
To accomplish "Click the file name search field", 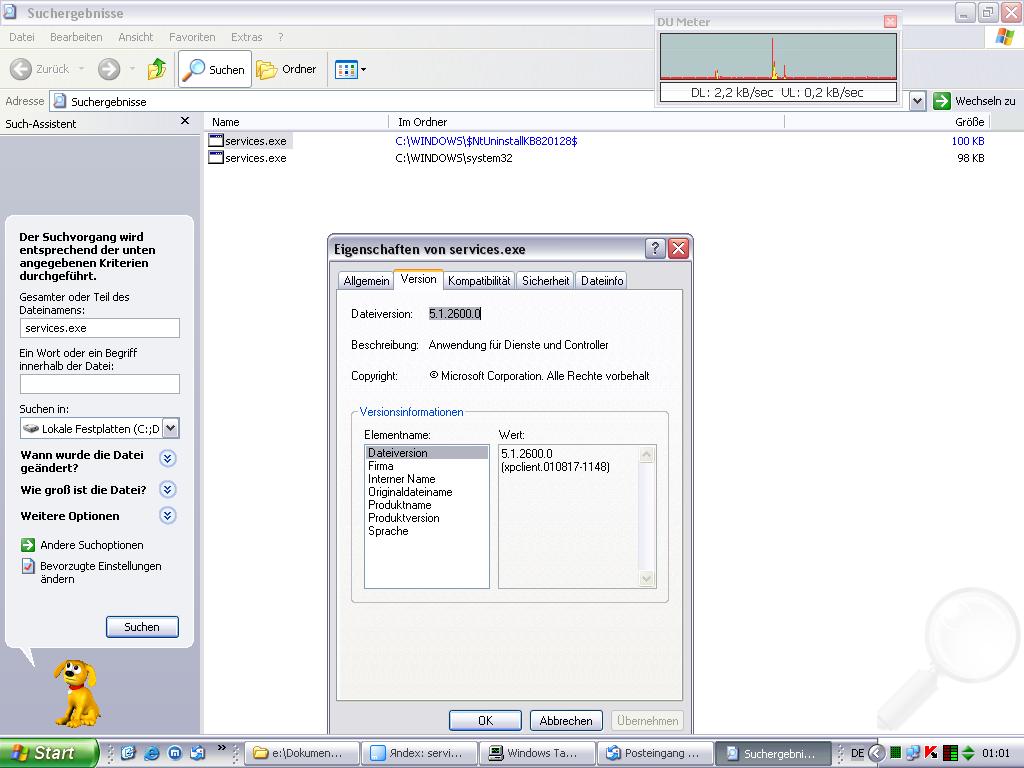I will pos(100,328).
